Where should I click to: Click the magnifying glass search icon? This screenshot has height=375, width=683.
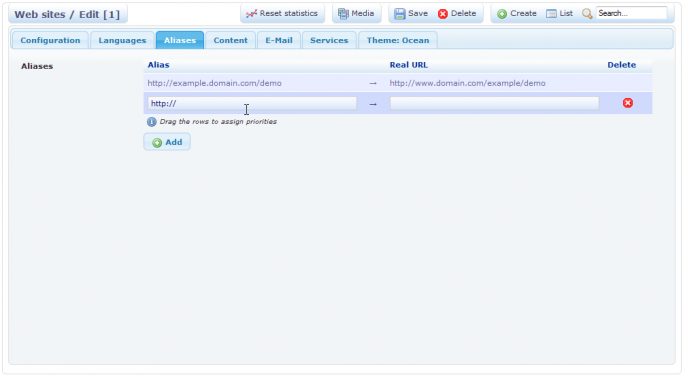587,14
